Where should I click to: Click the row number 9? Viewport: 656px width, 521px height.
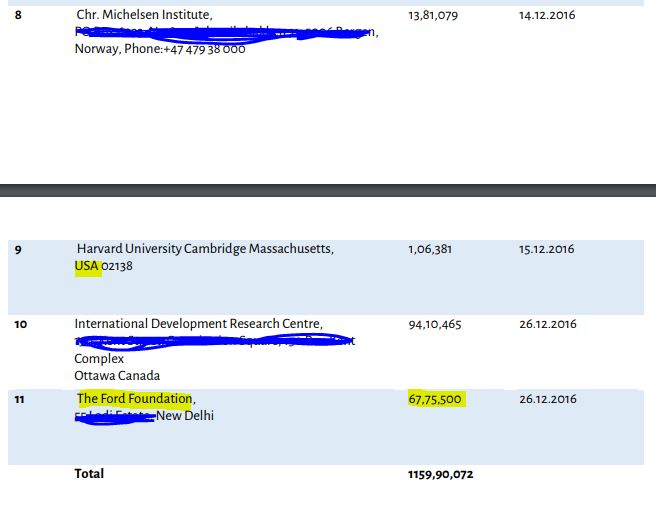pyautogui.click(x=18, y=250)
